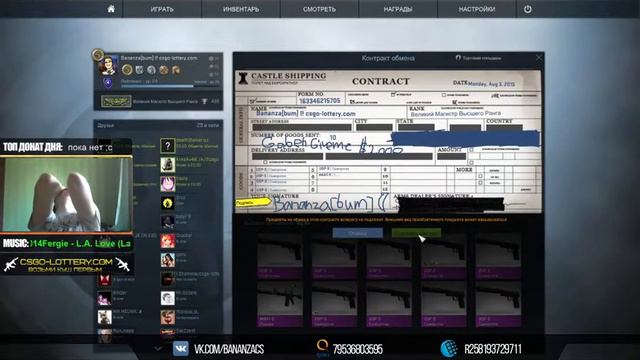
Task: Select first USP-S in top weapon row
Action: pos(280,256)
